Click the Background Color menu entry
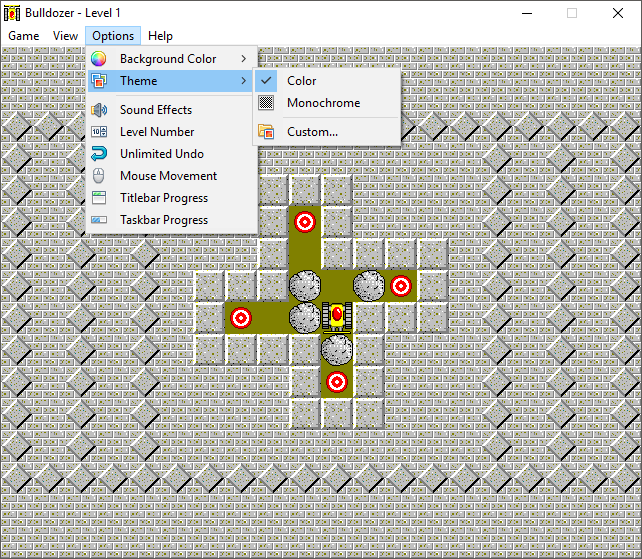Image resolution: width=642 pixels, height=559 pixels. [172, 59]
